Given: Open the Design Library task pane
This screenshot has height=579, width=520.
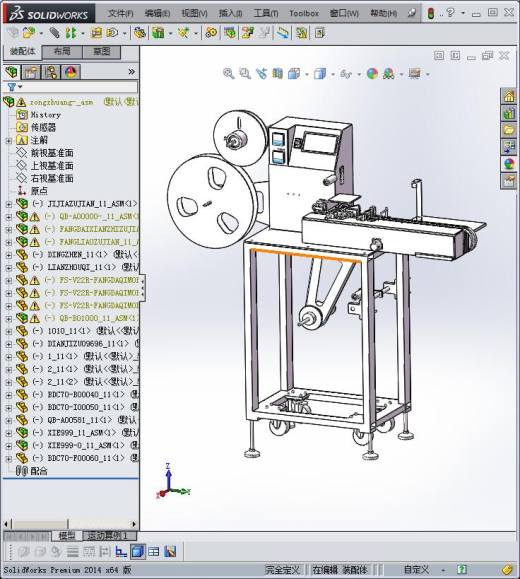Looking at the screenshot, I should point(509,113).
